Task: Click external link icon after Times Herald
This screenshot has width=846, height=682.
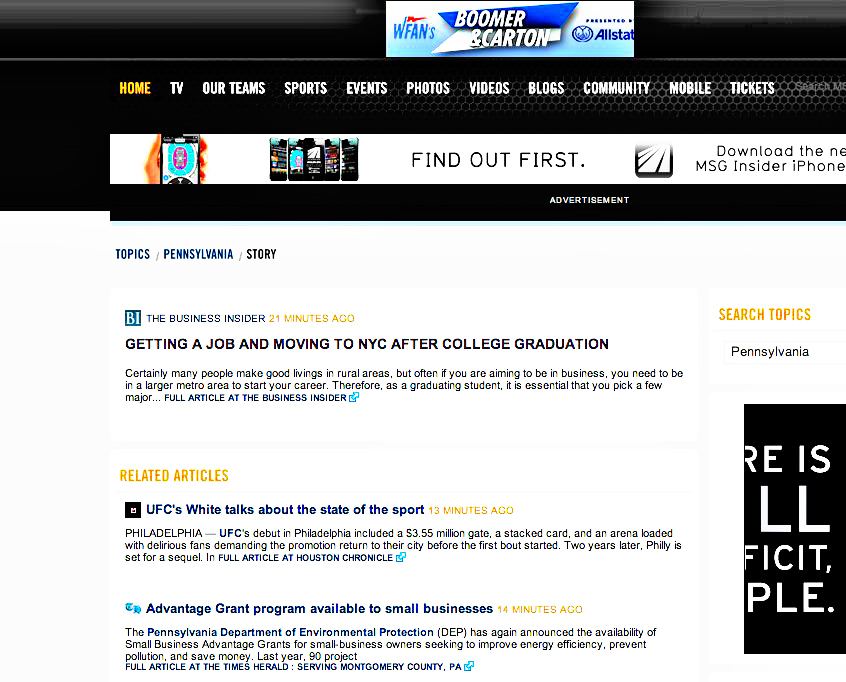Action: (x=469, y=666)
